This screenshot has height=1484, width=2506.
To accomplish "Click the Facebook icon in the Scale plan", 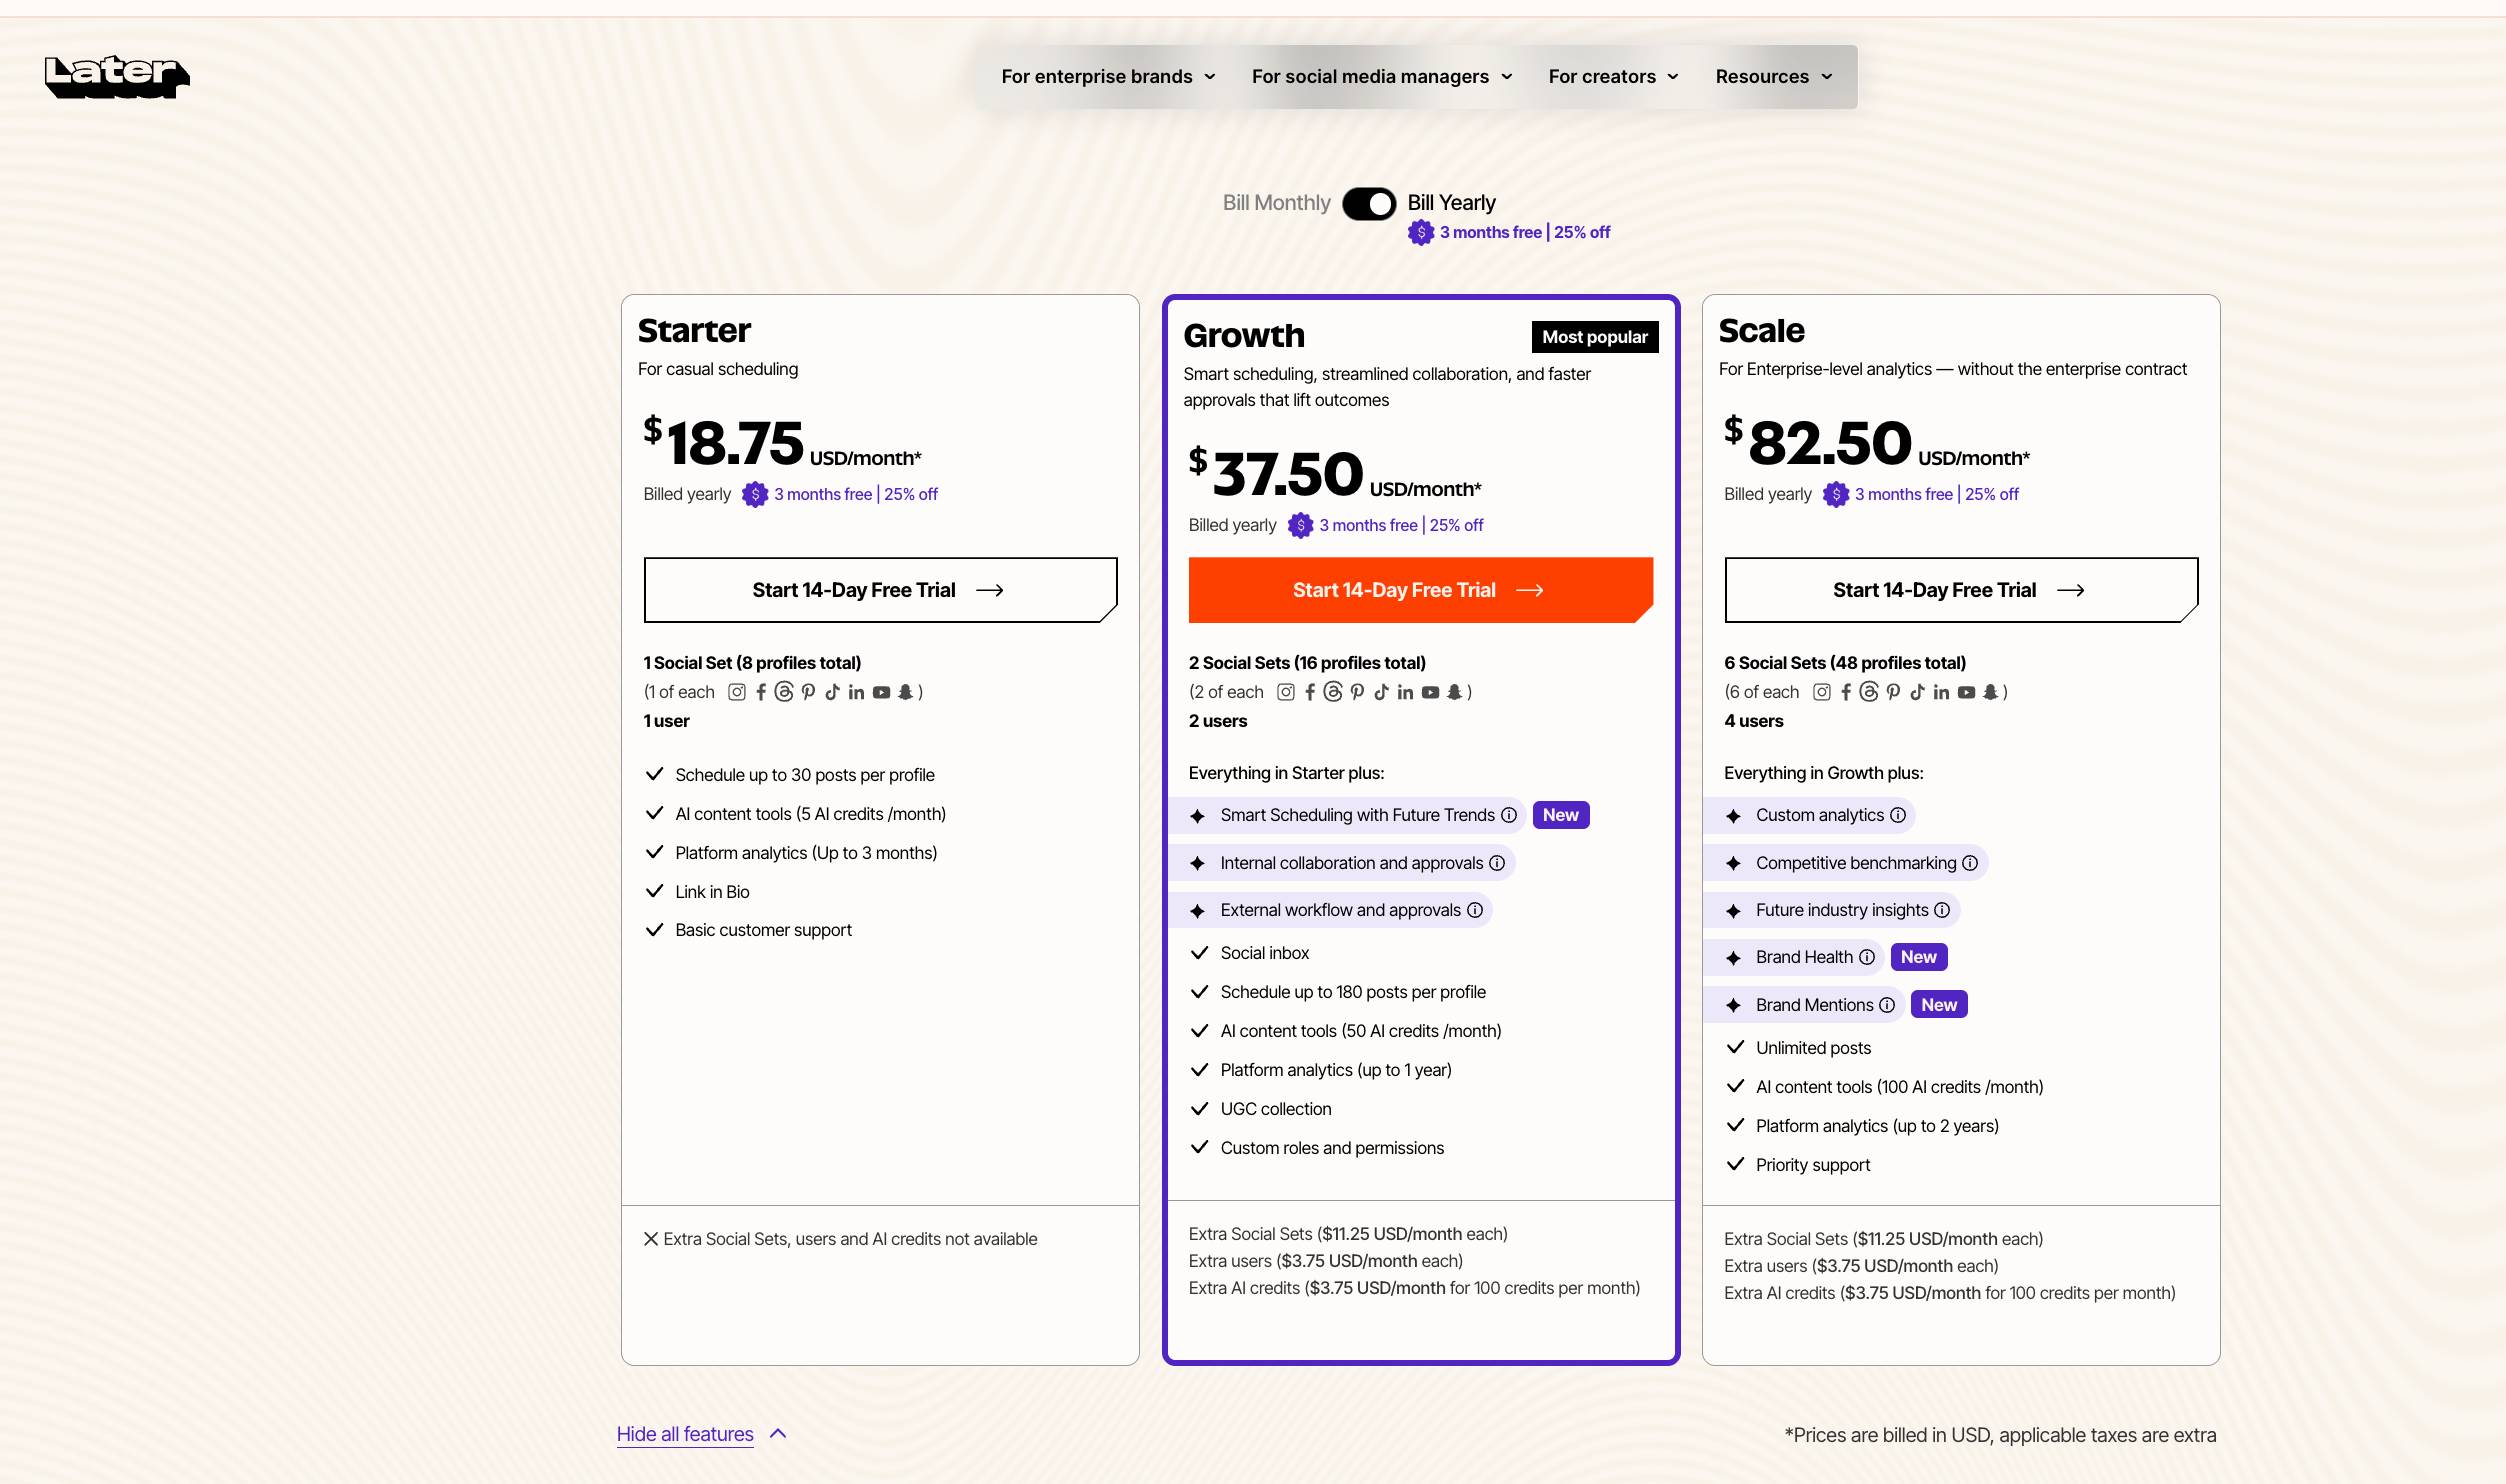I will click(x=1846, y=692).
